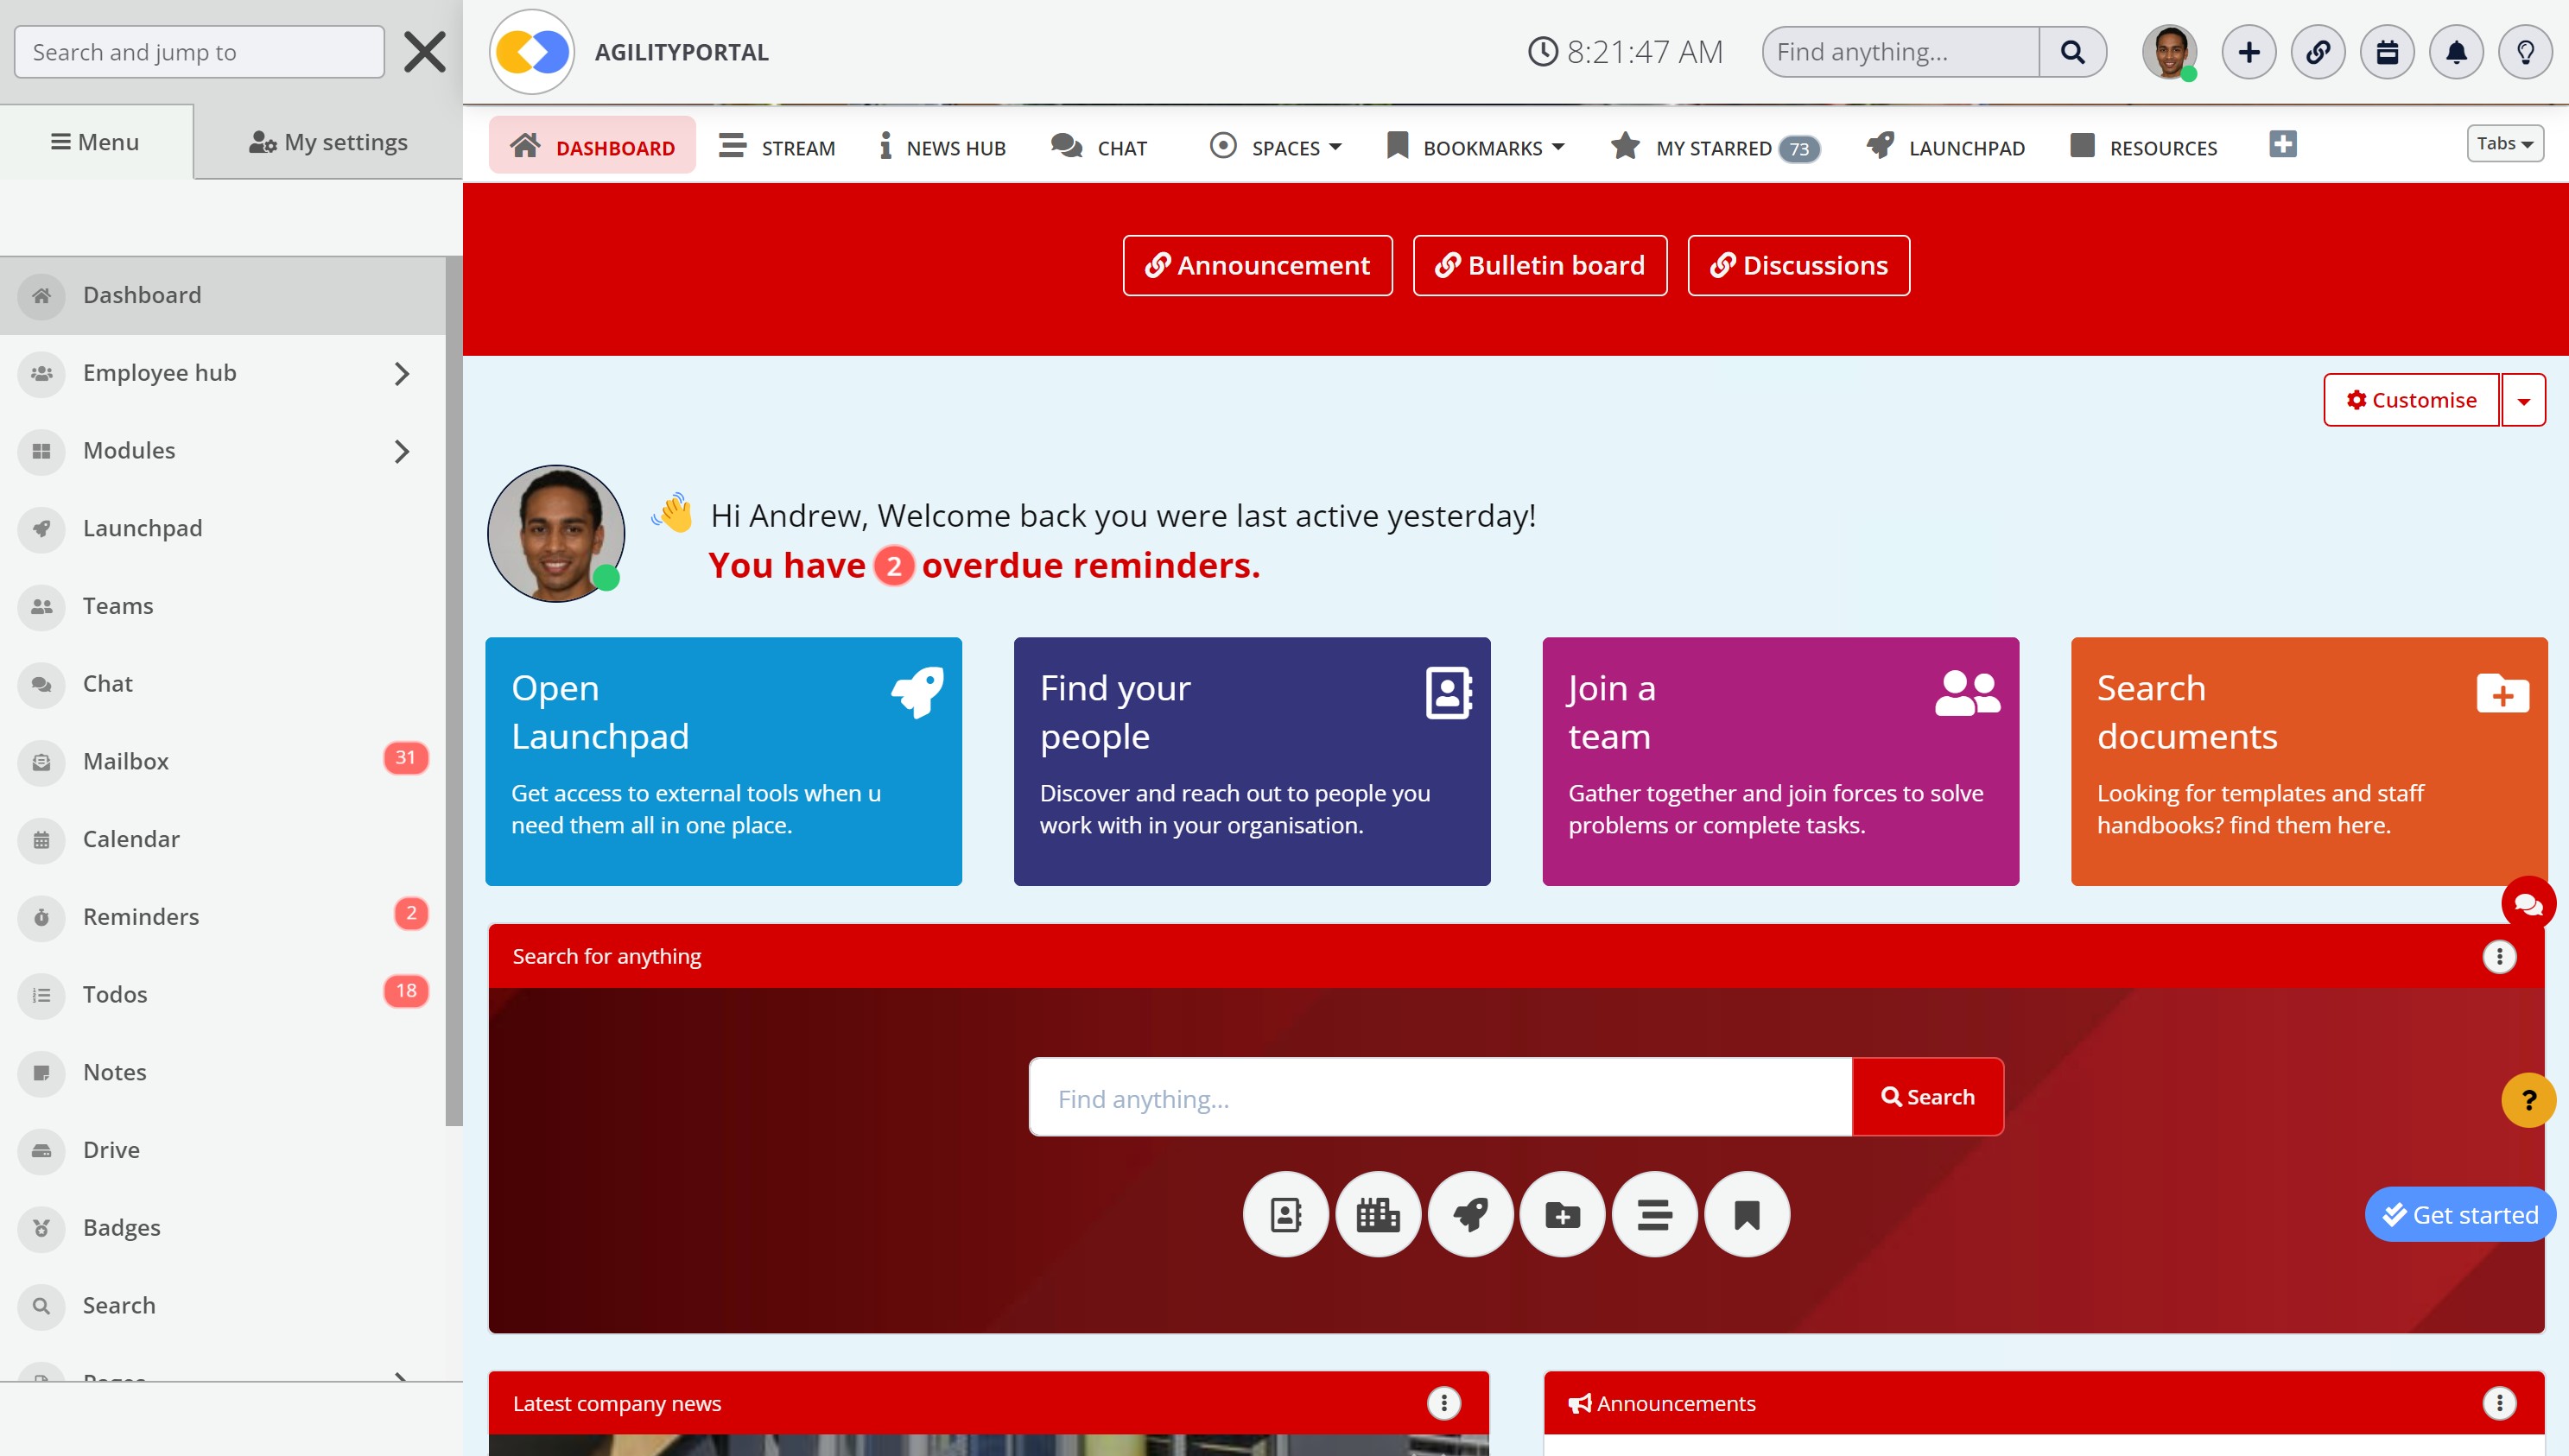
Task: Click the Bulletin board button
Action: pos(1539,265)
